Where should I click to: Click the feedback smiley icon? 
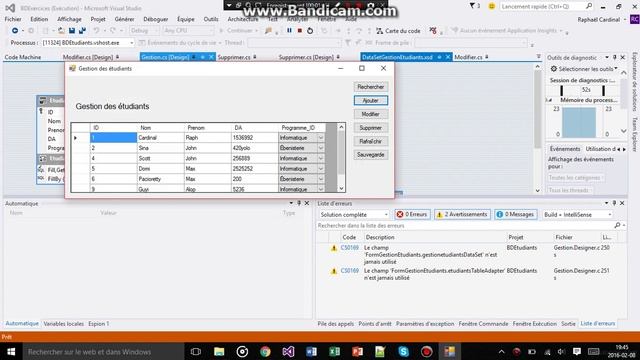(491, 7)
